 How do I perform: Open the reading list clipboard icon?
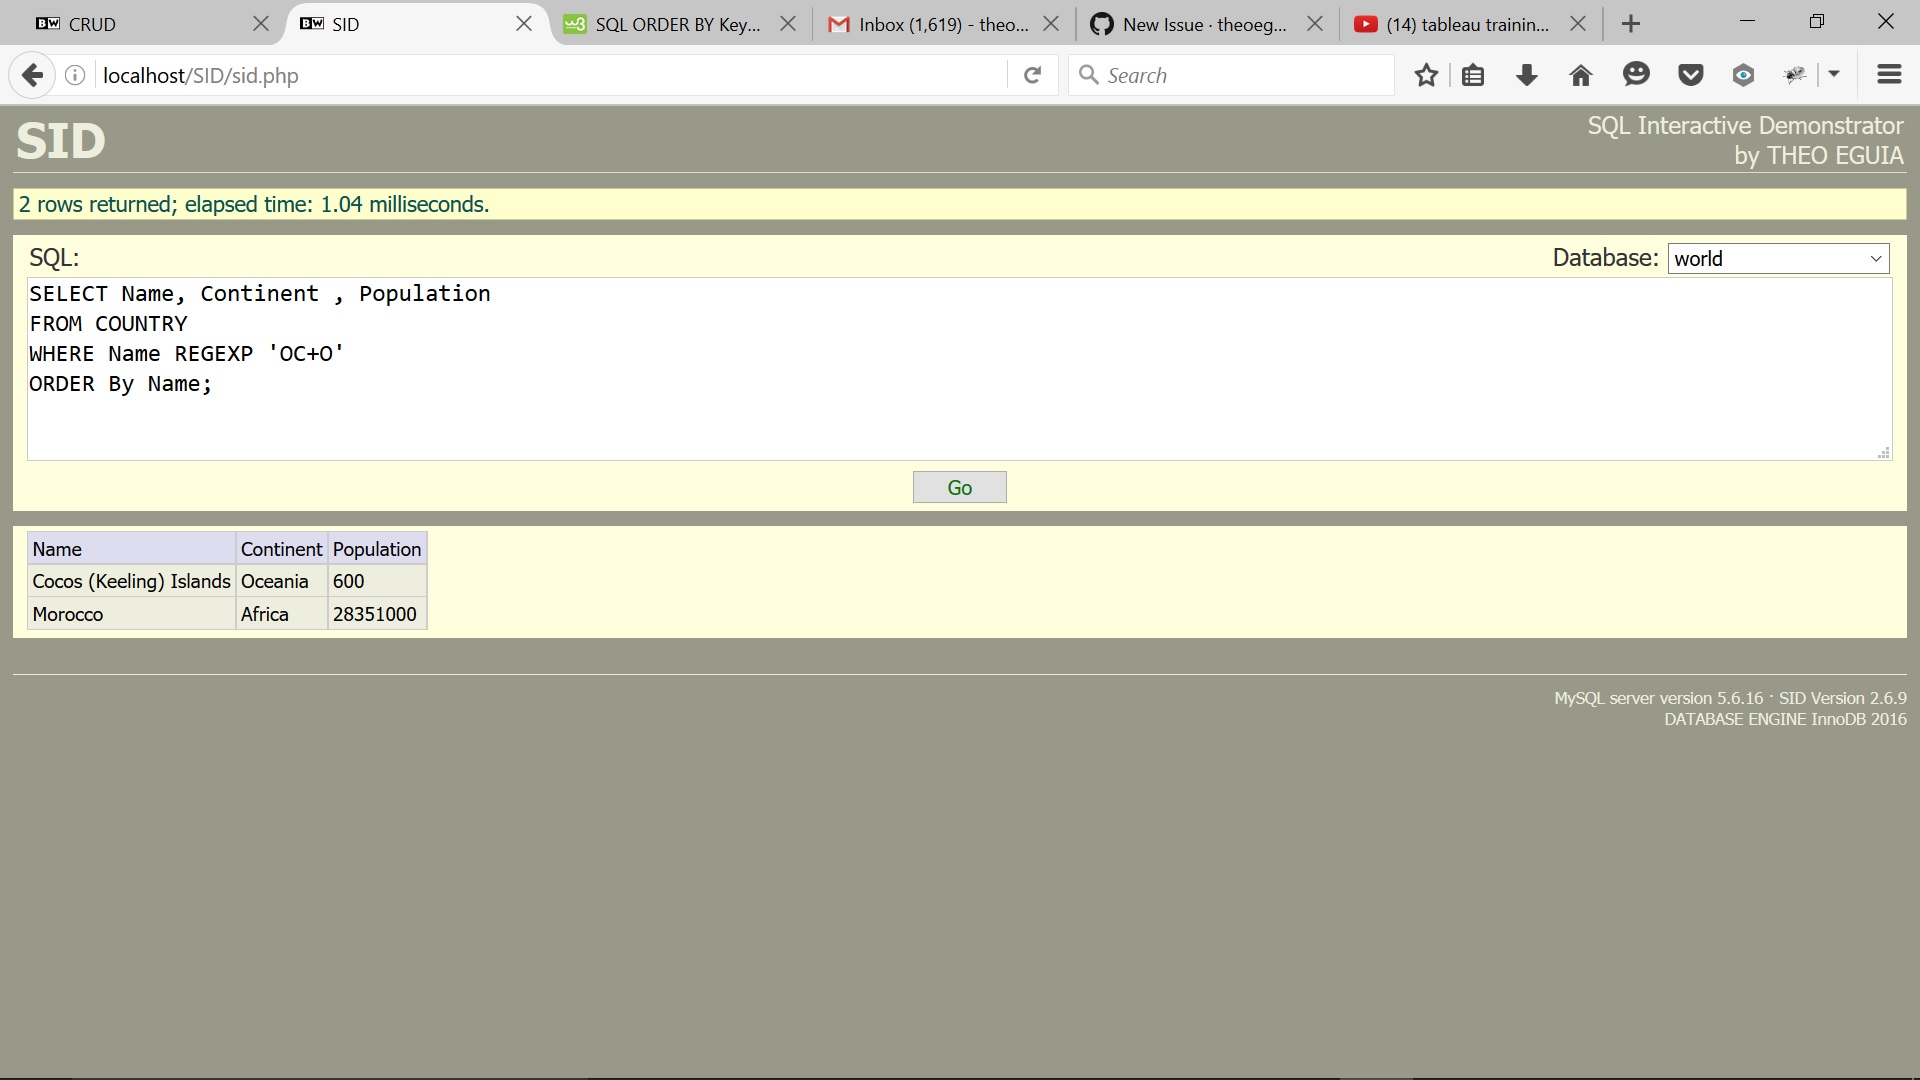(1473, 75)
